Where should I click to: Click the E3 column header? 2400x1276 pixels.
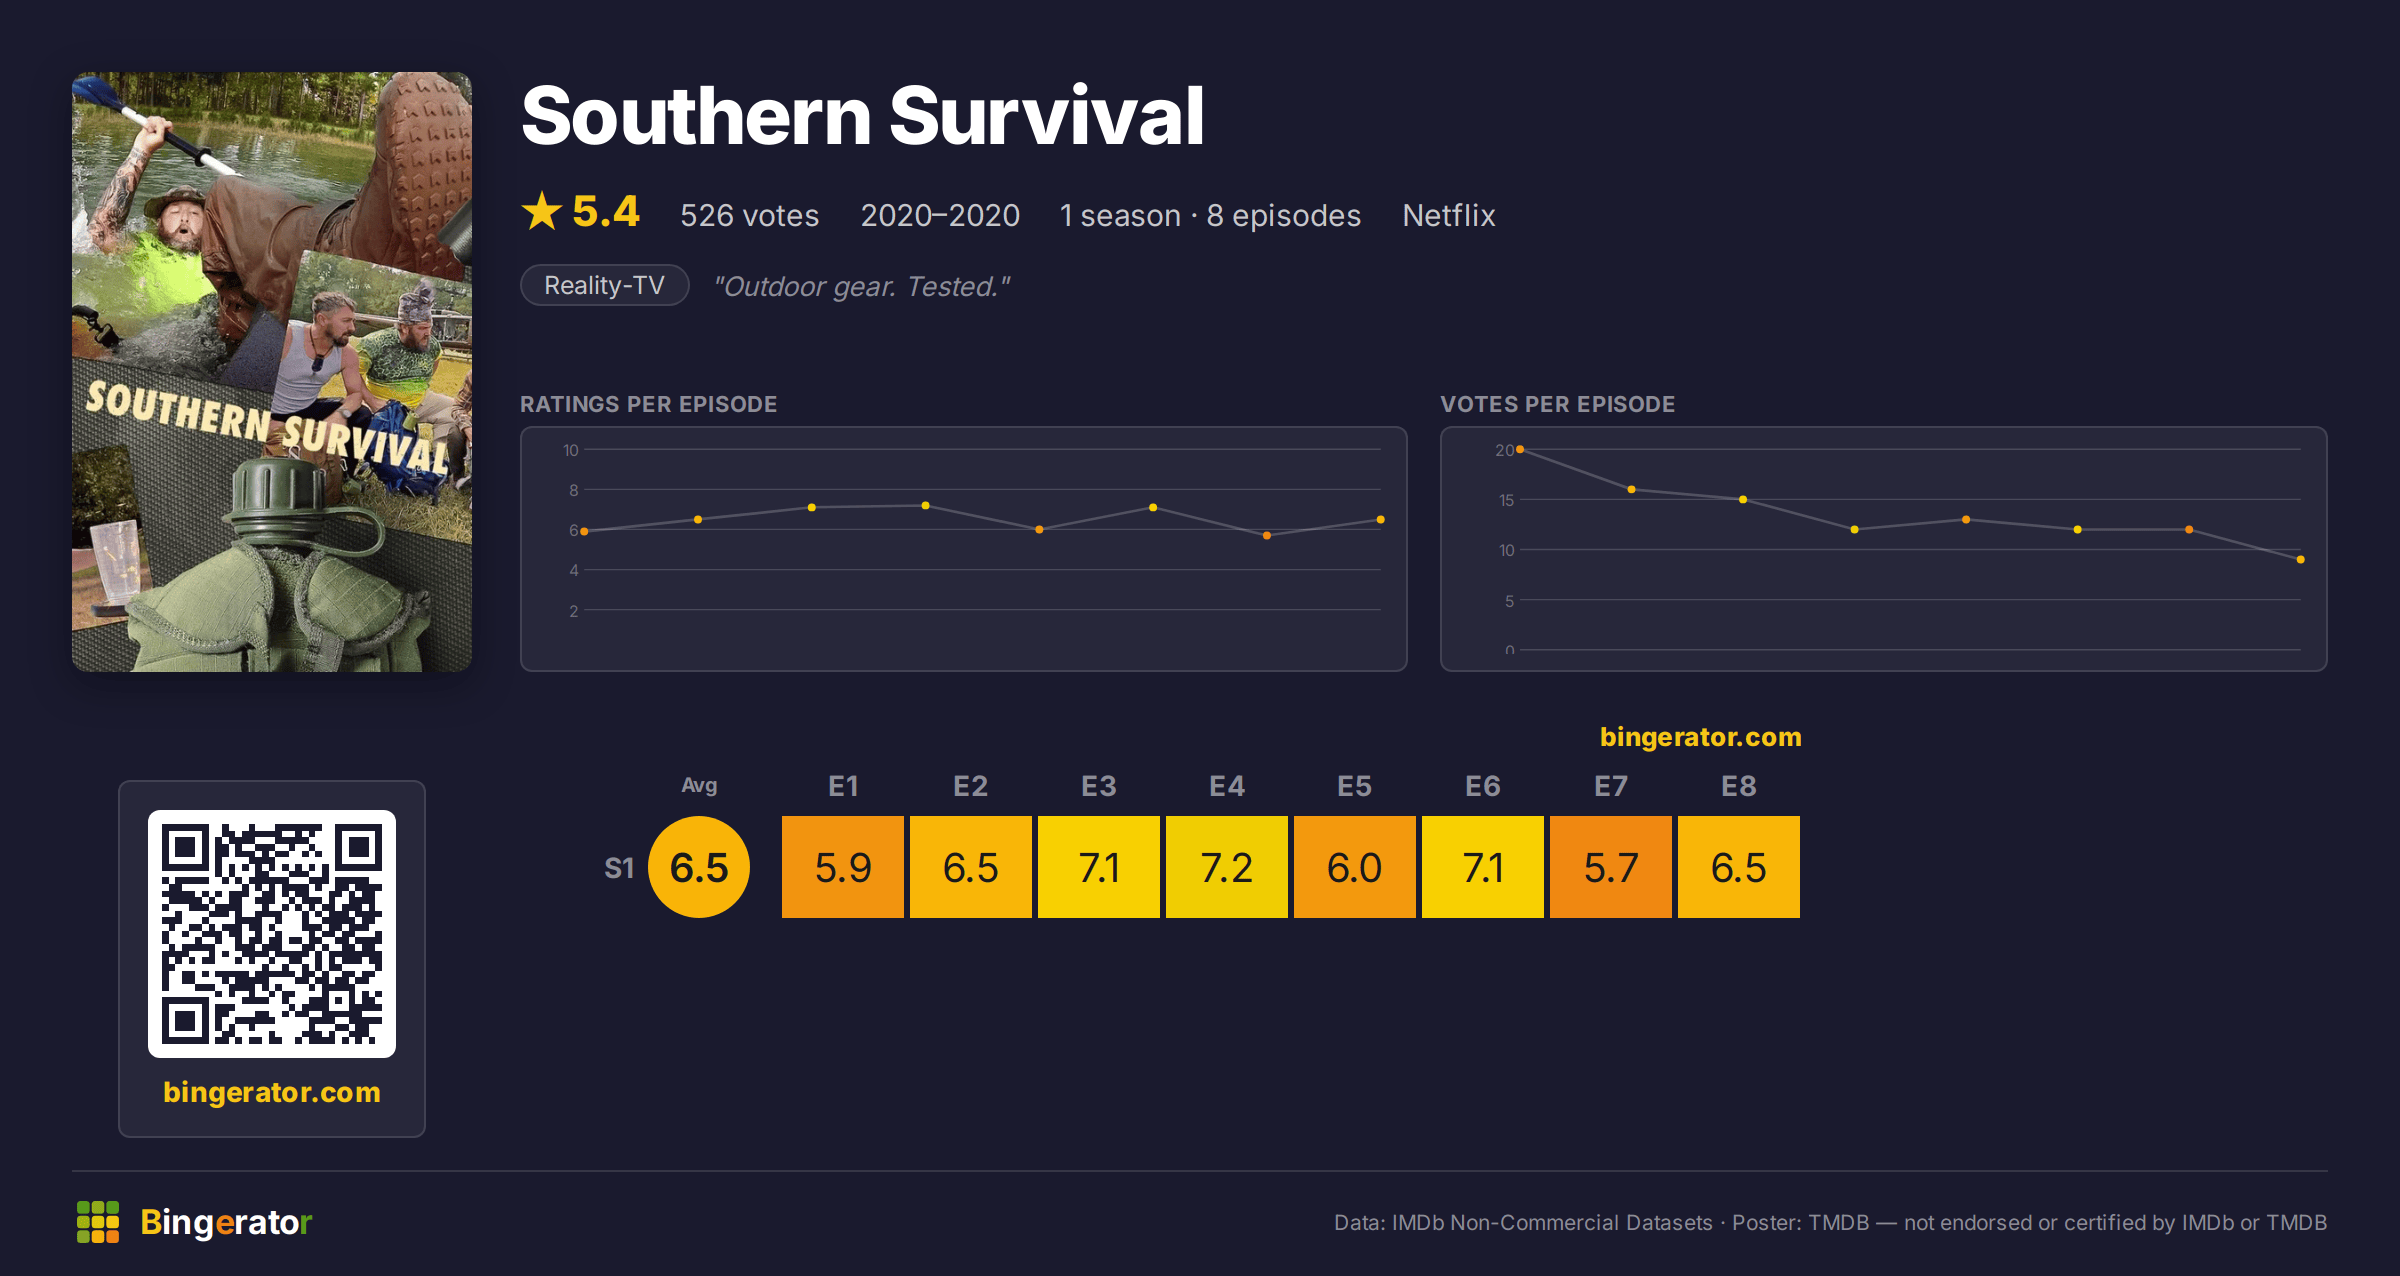click(x=1099, y=786)
